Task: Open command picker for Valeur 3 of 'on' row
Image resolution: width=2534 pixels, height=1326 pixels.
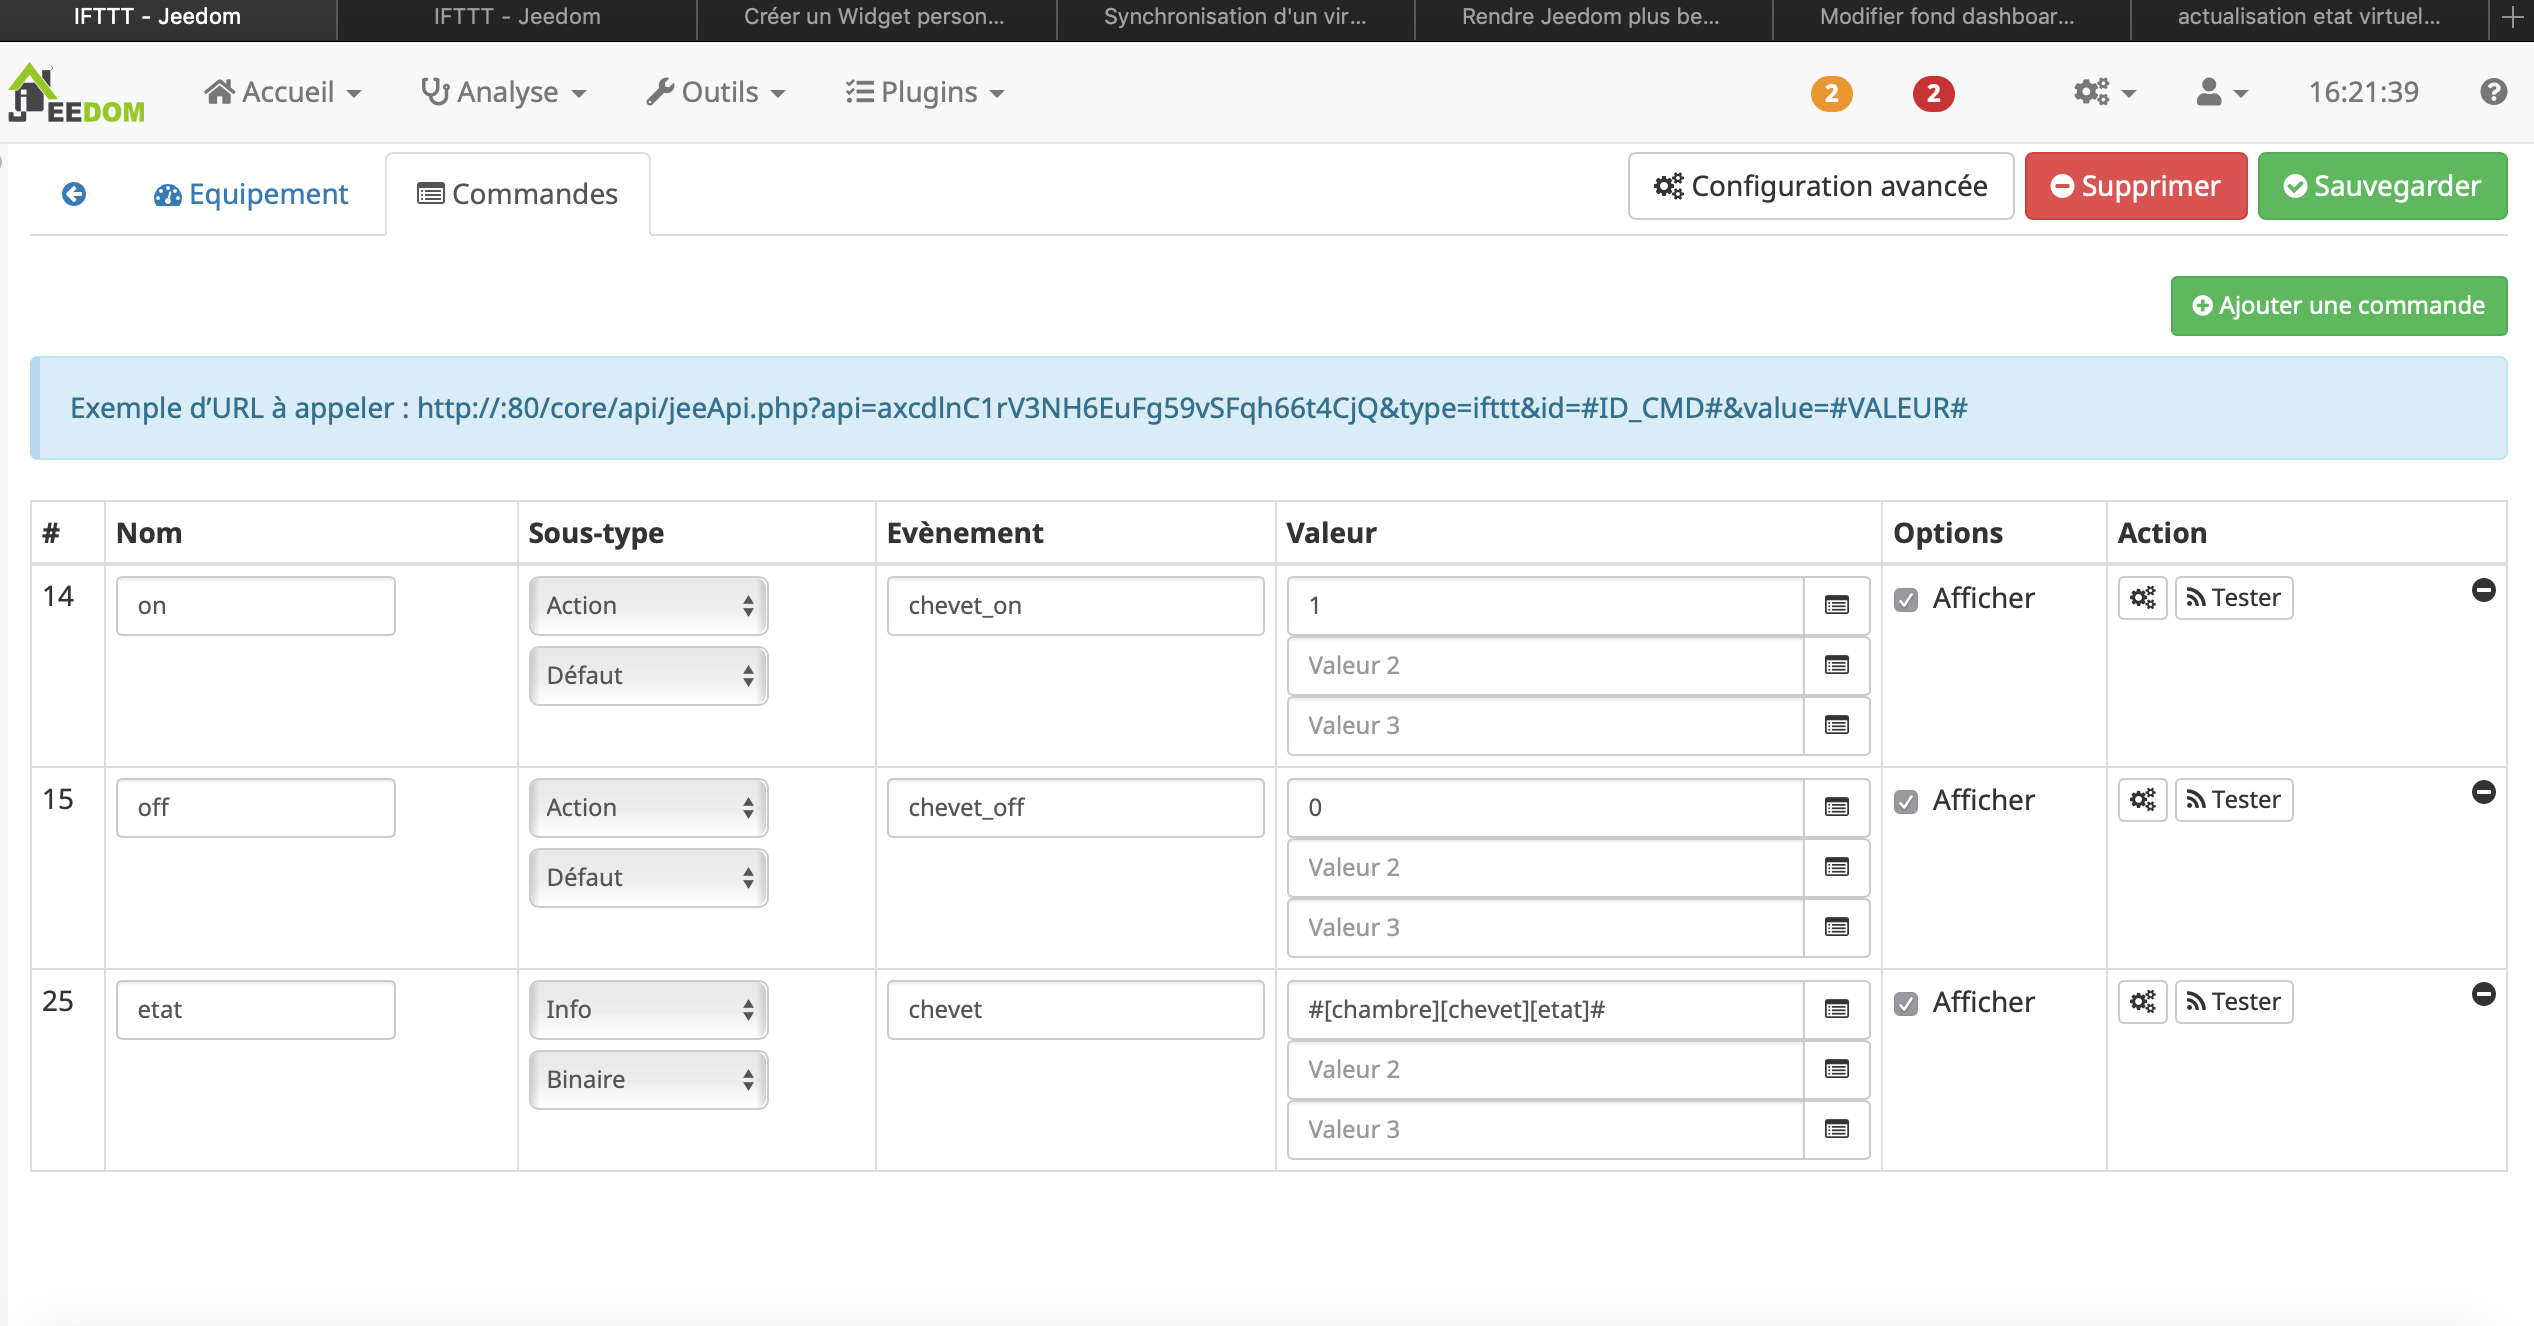Action: point(1837,726)
